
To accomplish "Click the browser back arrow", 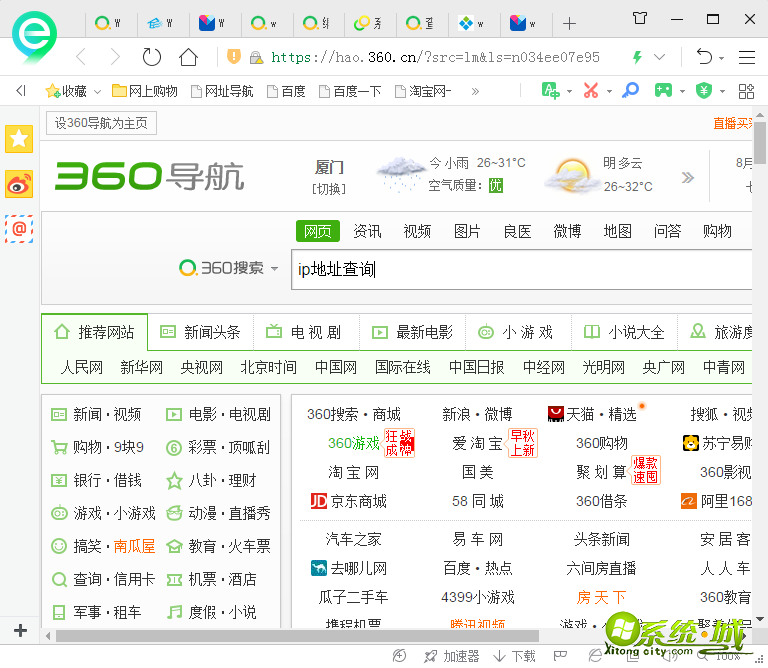I will [x=81, y=57].
